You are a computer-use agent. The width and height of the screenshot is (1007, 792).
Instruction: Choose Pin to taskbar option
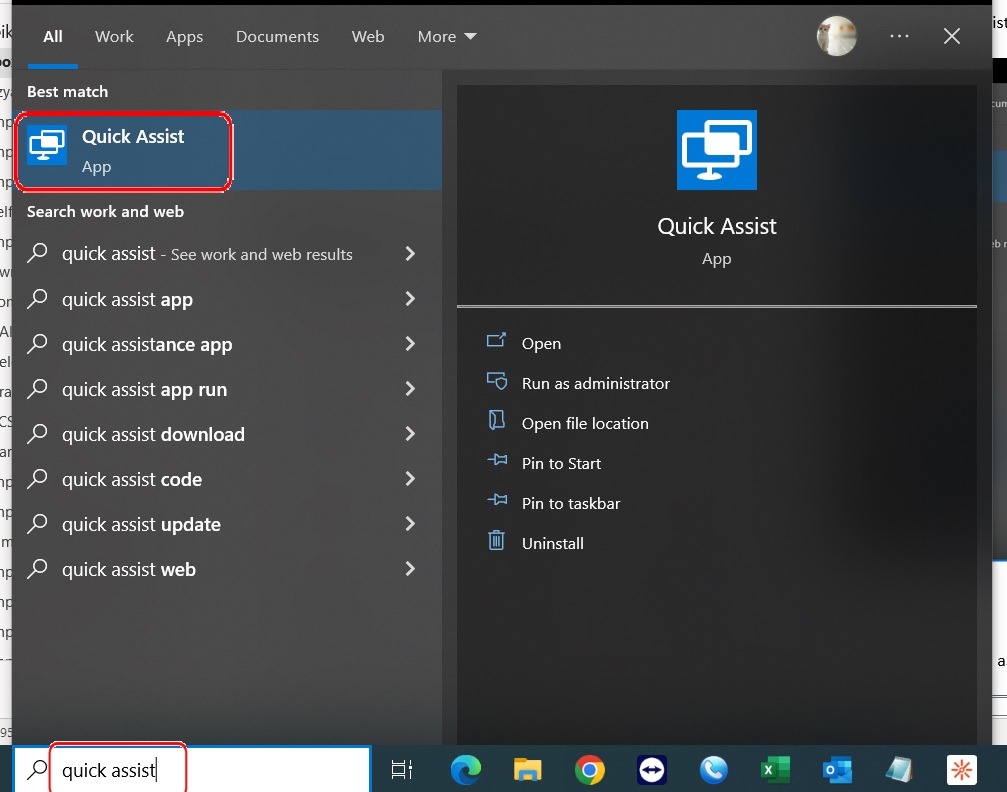coord(570,503)
